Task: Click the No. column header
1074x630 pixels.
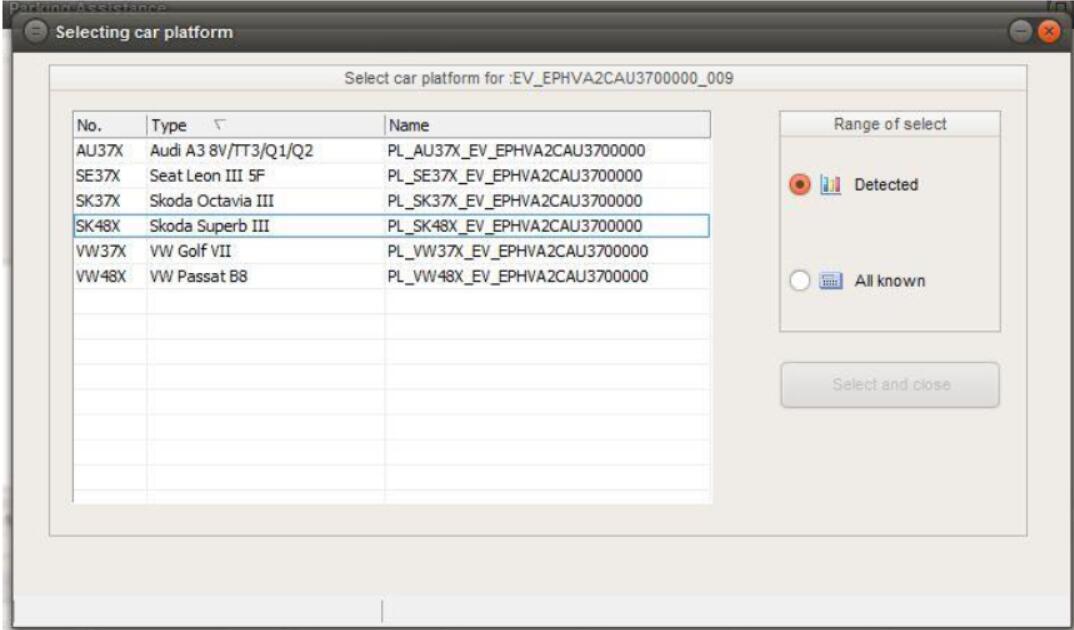Action: point(110,125)
